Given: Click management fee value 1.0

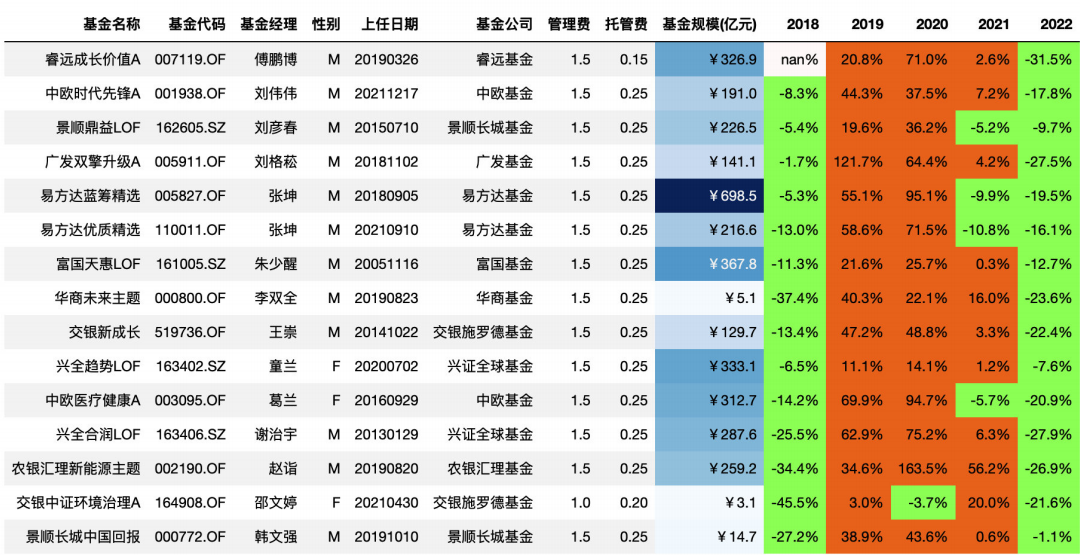Looking at the screenshot, I should click(x=581, y=503).
